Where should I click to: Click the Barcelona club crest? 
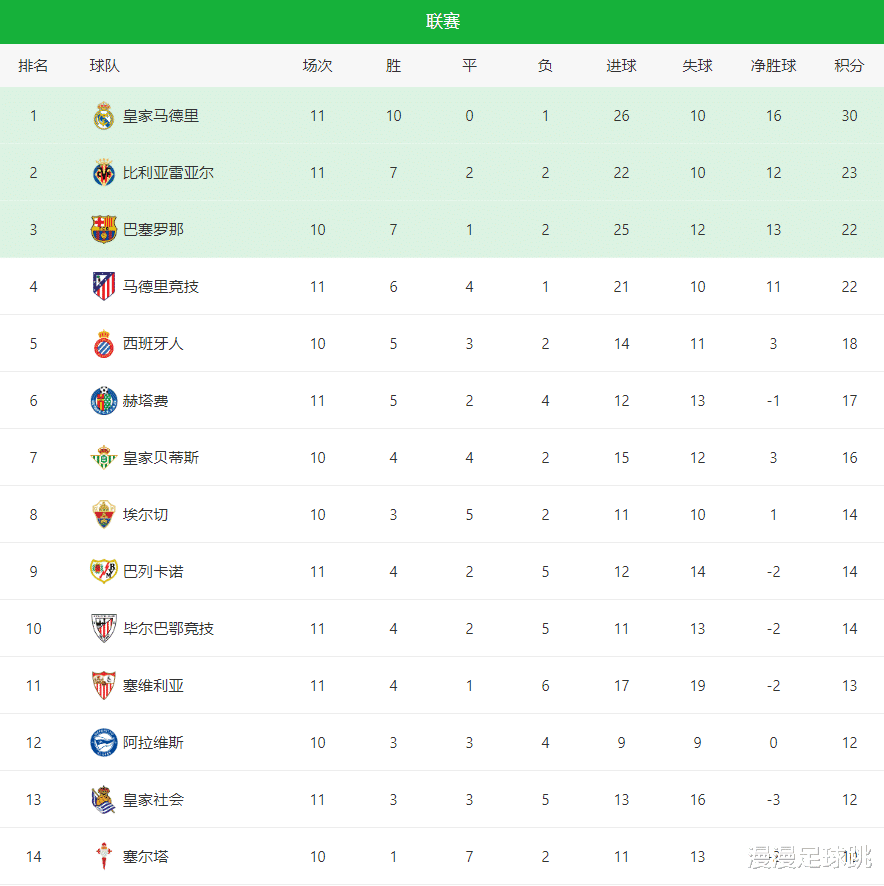pos(104,230)
